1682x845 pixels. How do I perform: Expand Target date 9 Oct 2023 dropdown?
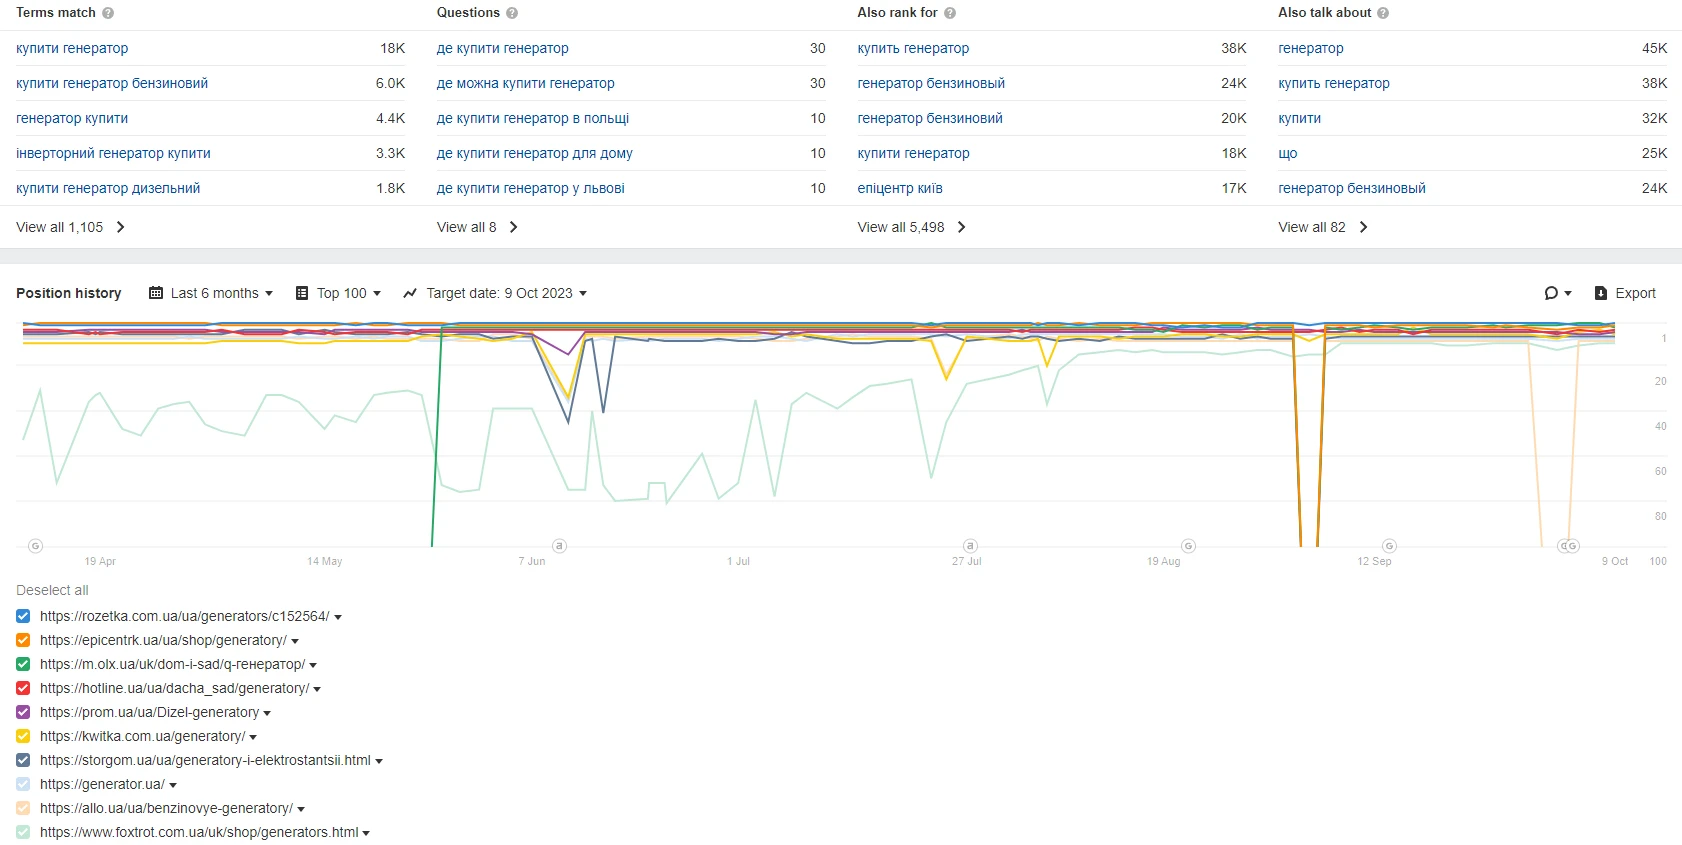pyautogui.click(x=495, y=293)
